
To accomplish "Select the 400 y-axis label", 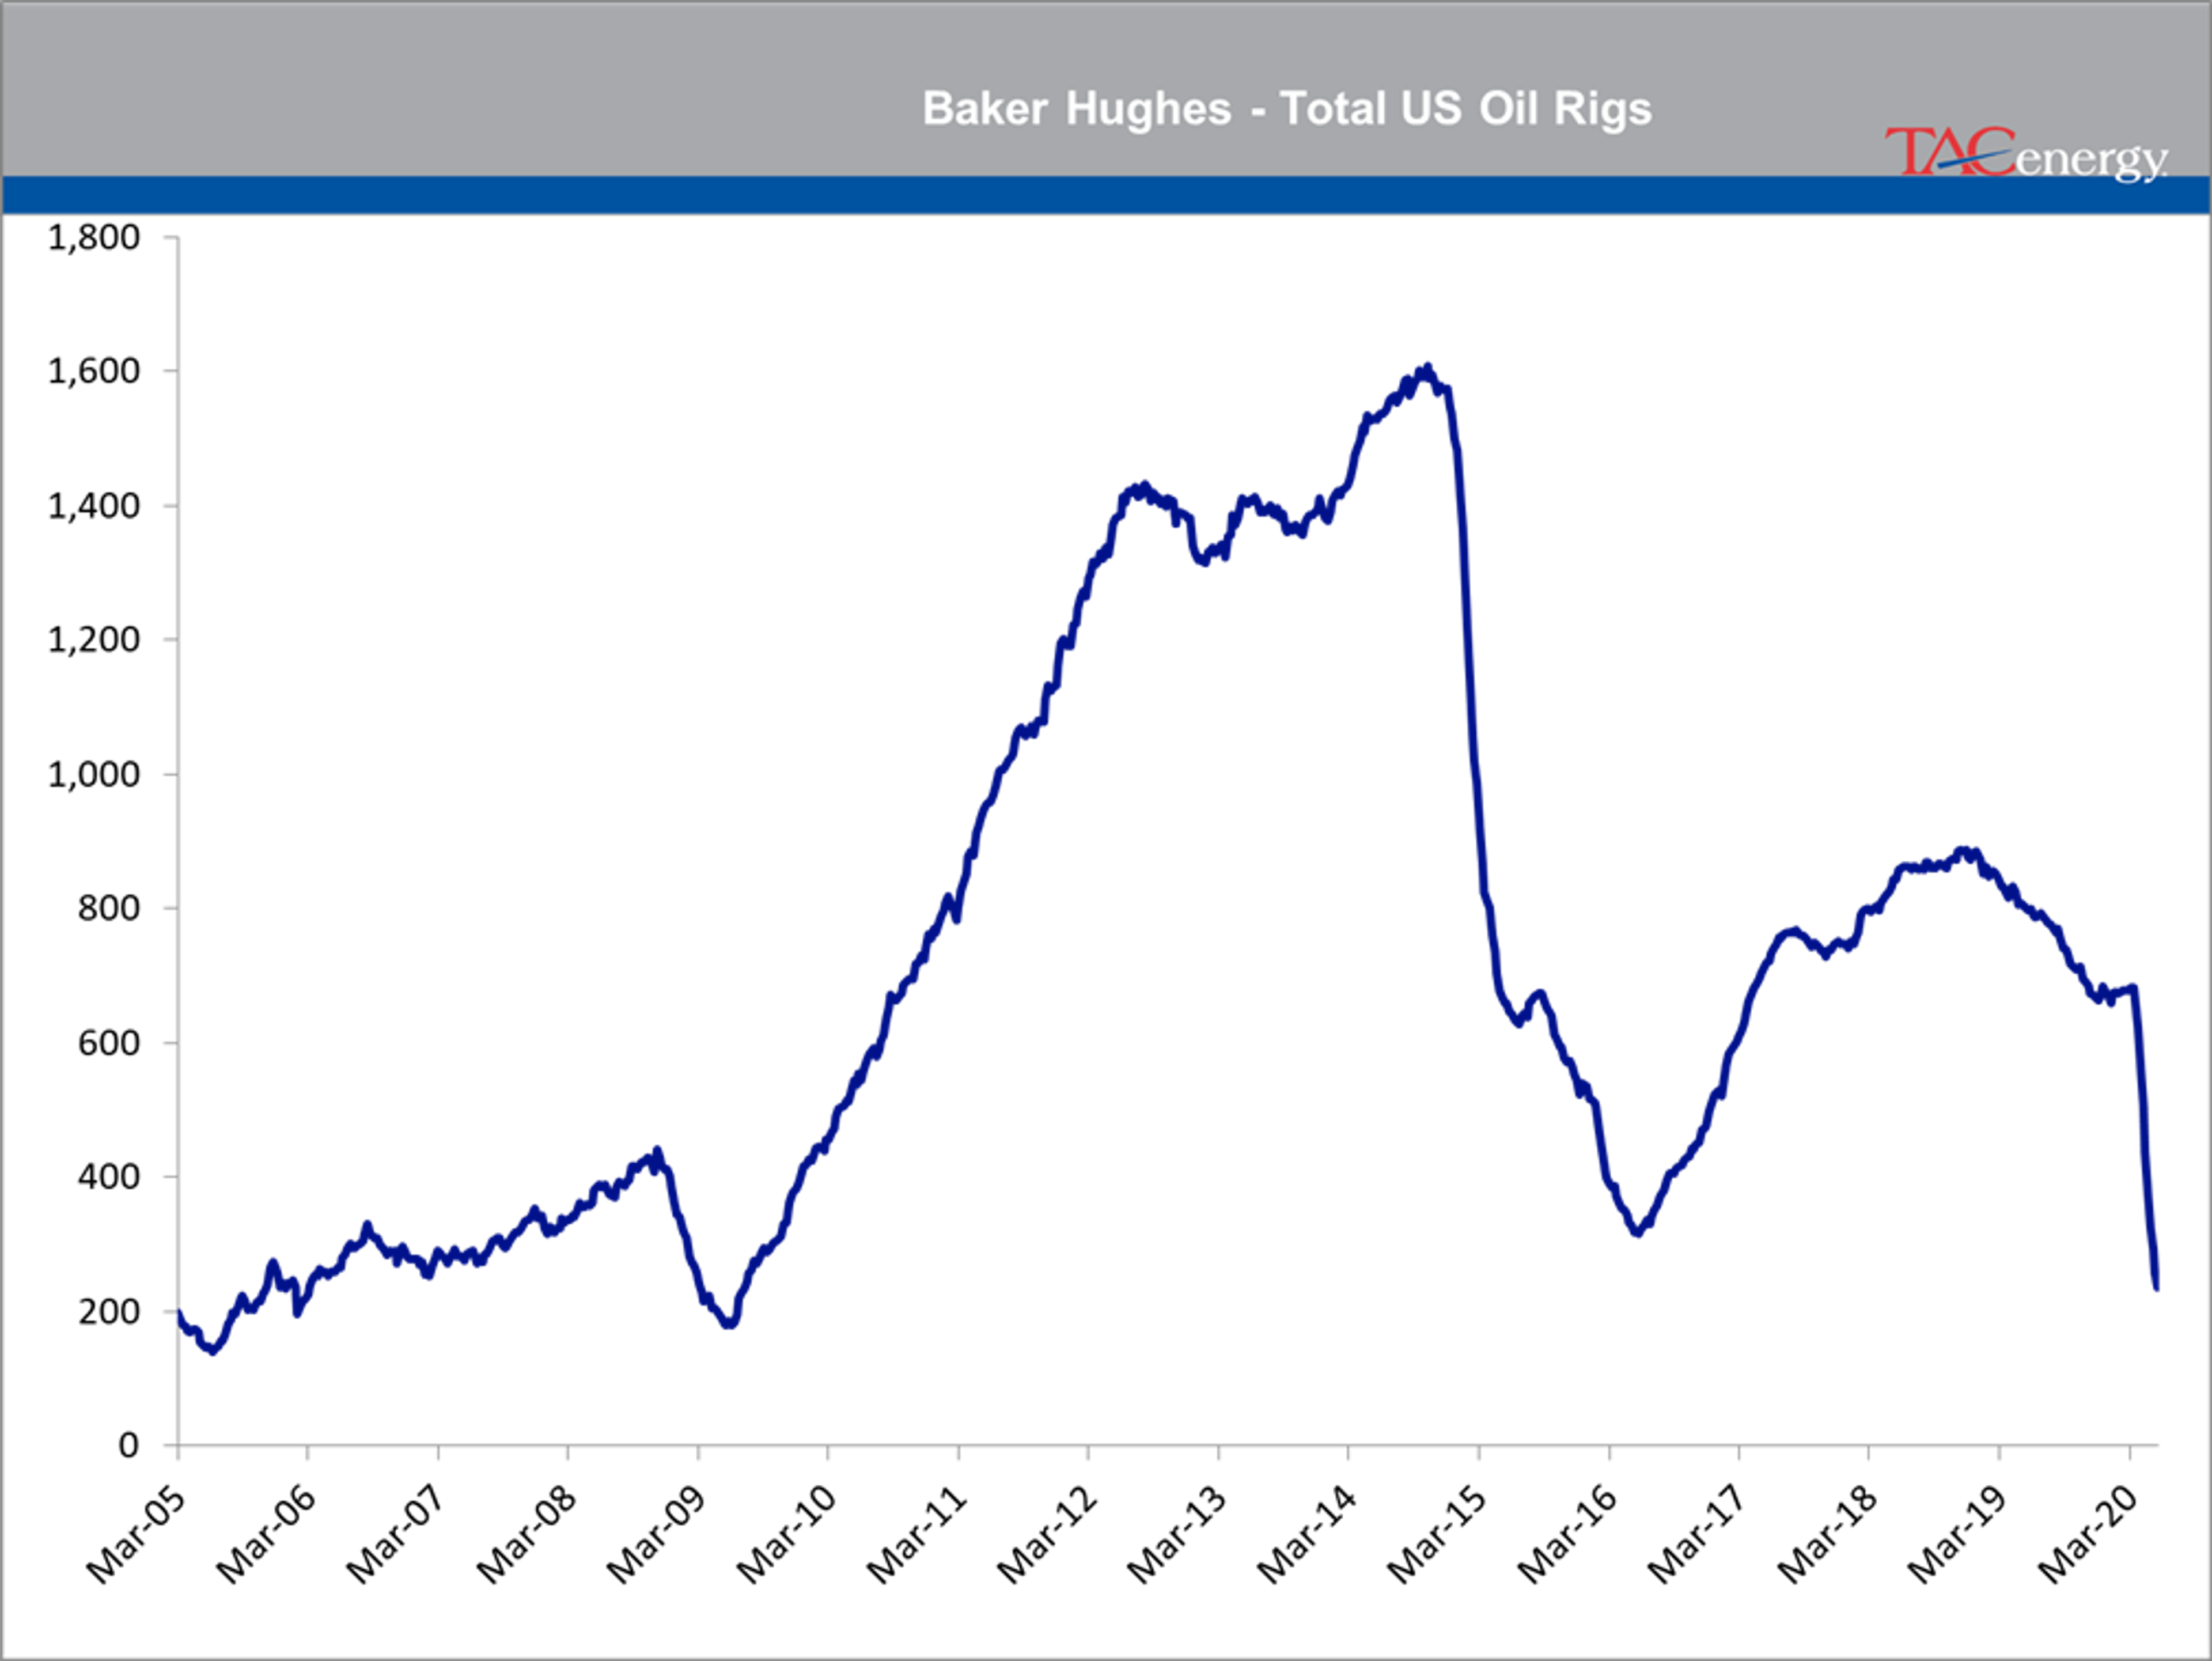I will pos(109,1176).
